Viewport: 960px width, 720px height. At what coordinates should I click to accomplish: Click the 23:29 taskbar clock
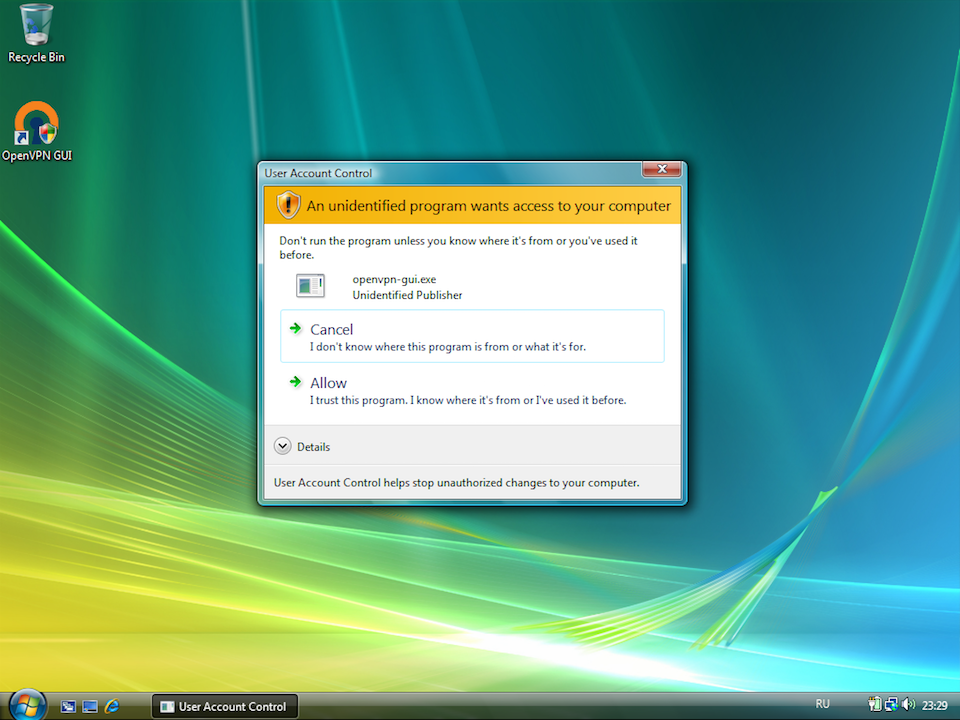(x=934, y=705)
